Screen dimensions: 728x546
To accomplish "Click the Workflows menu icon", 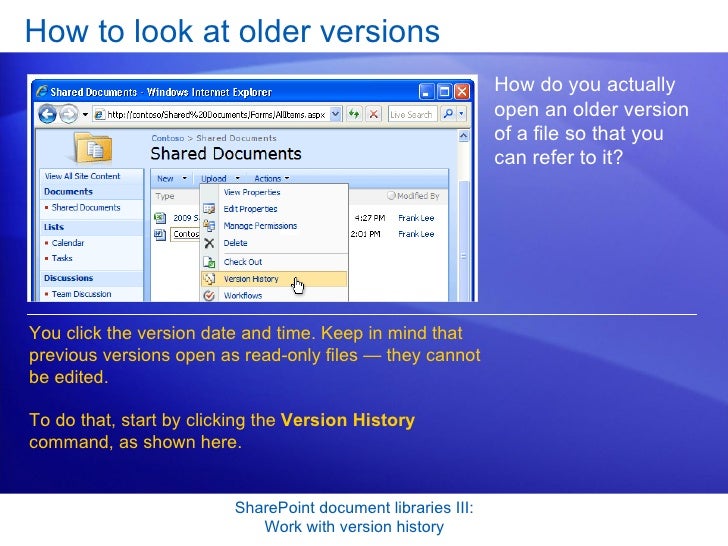I will tap(209, 295).
